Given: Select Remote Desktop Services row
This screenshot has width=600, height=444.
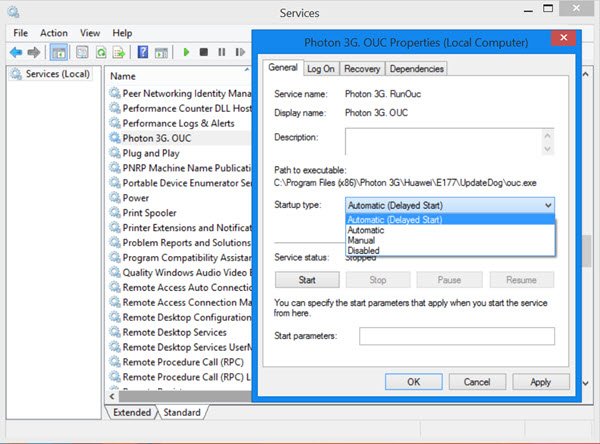Looking at the screenshot, I should point(180,332).
